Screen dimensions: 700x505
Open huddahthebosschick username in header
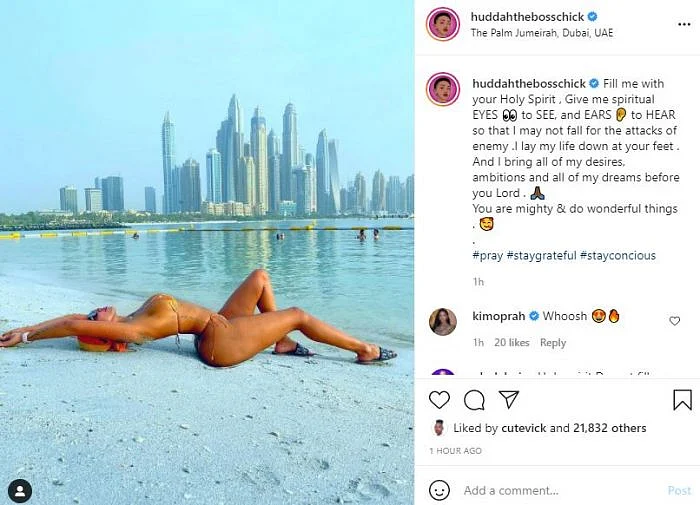[527, 17]
